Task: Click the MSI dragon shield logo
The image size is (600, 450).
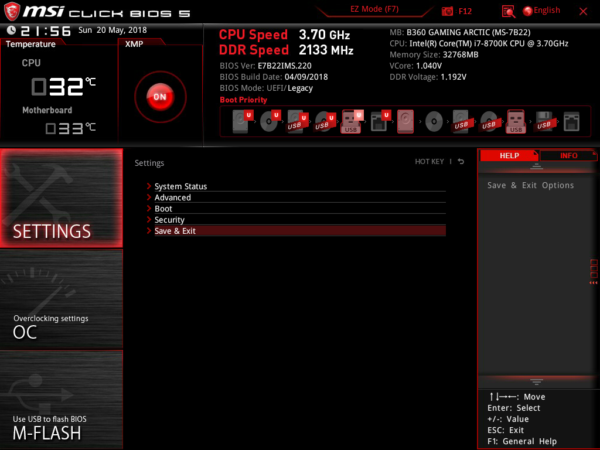Action: pos(11,11)
